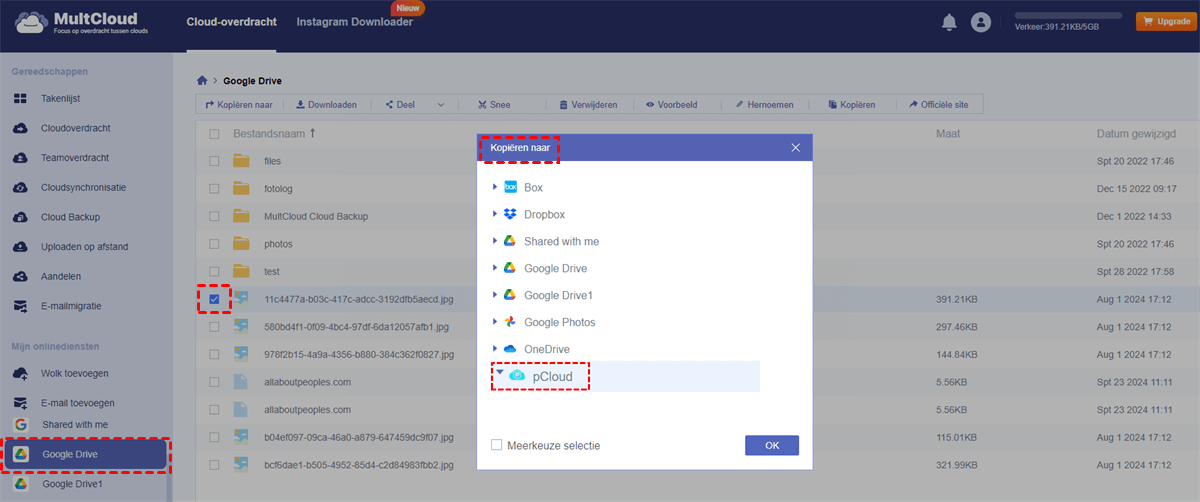The height and width of the screenshot is (502, 1200).
Task: Click the Google Photos pinwheel icon
Action: (x=510, y=322)
